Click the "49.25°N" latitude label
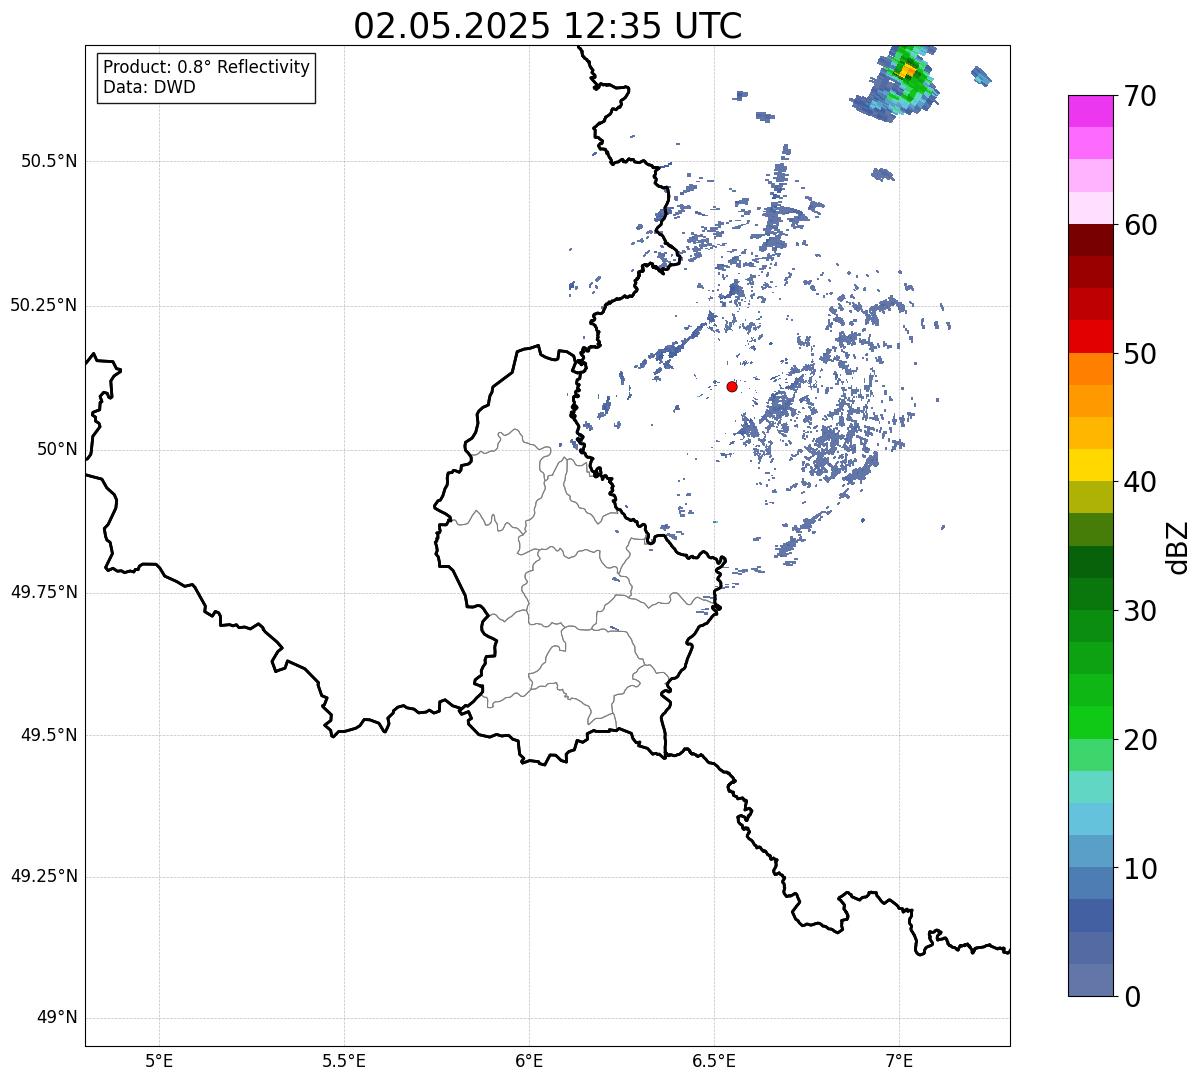 click(x=43, y=877)
